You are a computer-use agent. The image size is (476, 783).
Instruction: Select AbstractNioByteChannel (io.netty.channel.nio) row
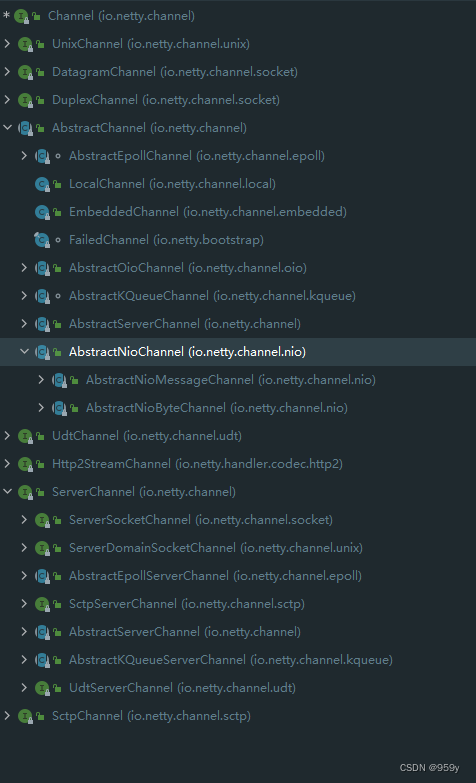238,408
